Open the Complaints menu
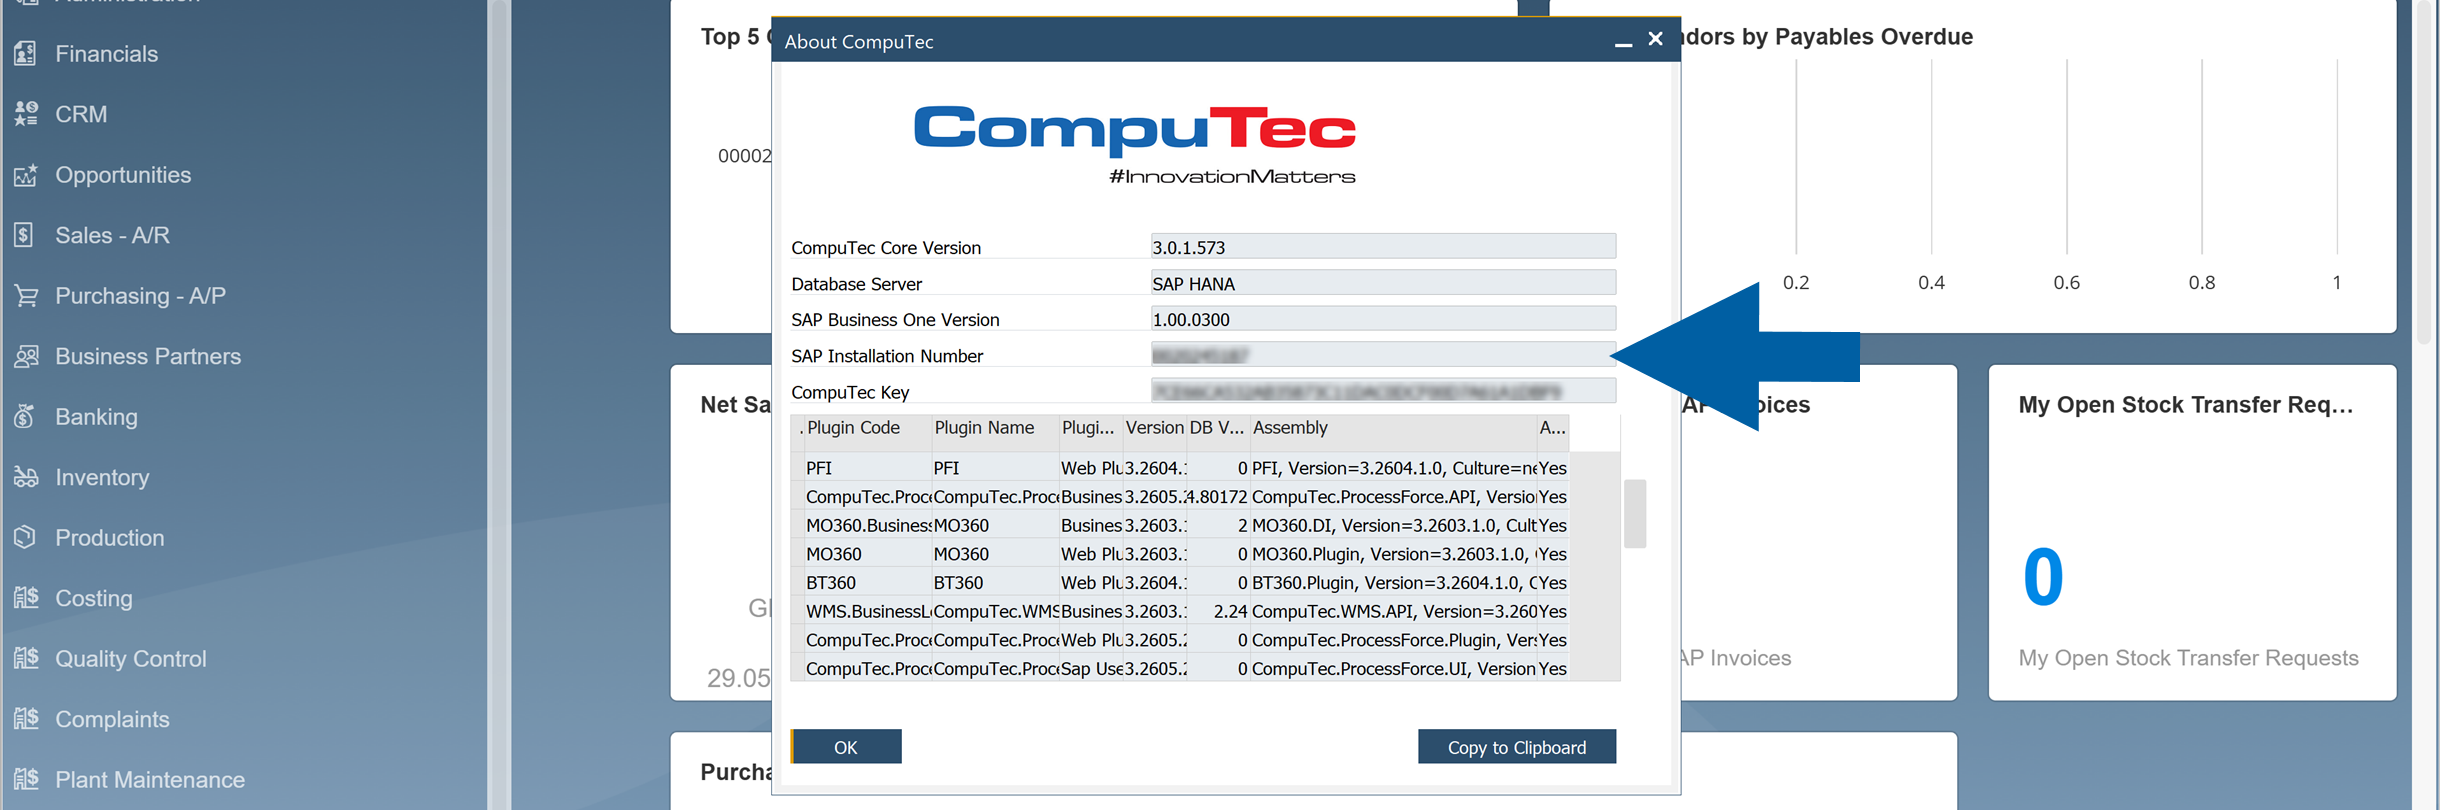The image size is (2440, 810). pyautogui.click(x=112, y=719)
